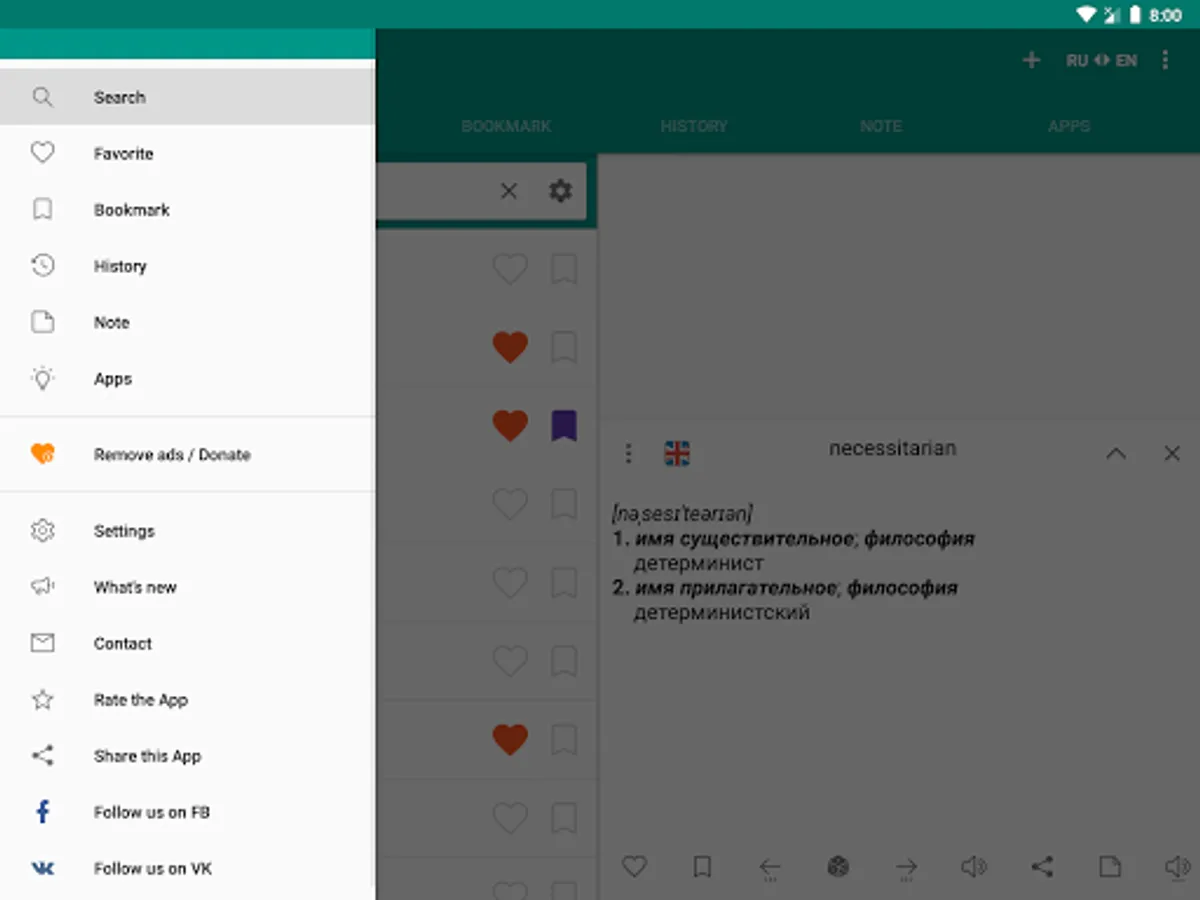Check the battery status icon
Viewport: 1200px width, 900px height.
tap(1135, 14)
